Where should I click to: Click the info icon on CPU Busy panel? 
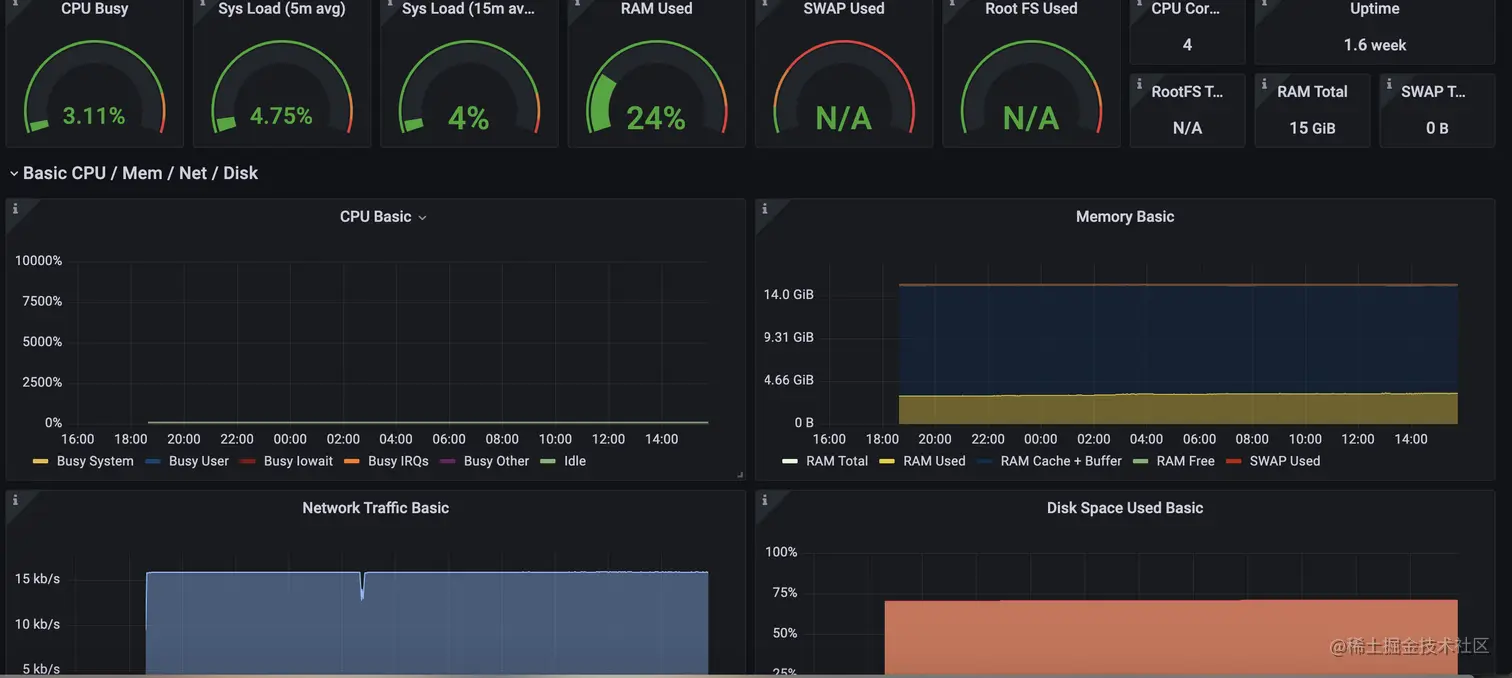(13, 4)
